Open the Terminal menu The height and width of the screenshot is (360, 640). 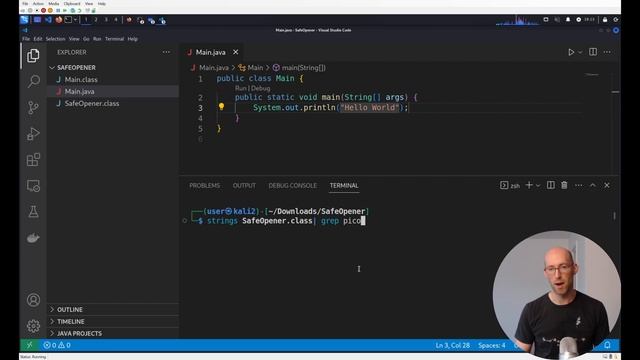tap(114, 39)
